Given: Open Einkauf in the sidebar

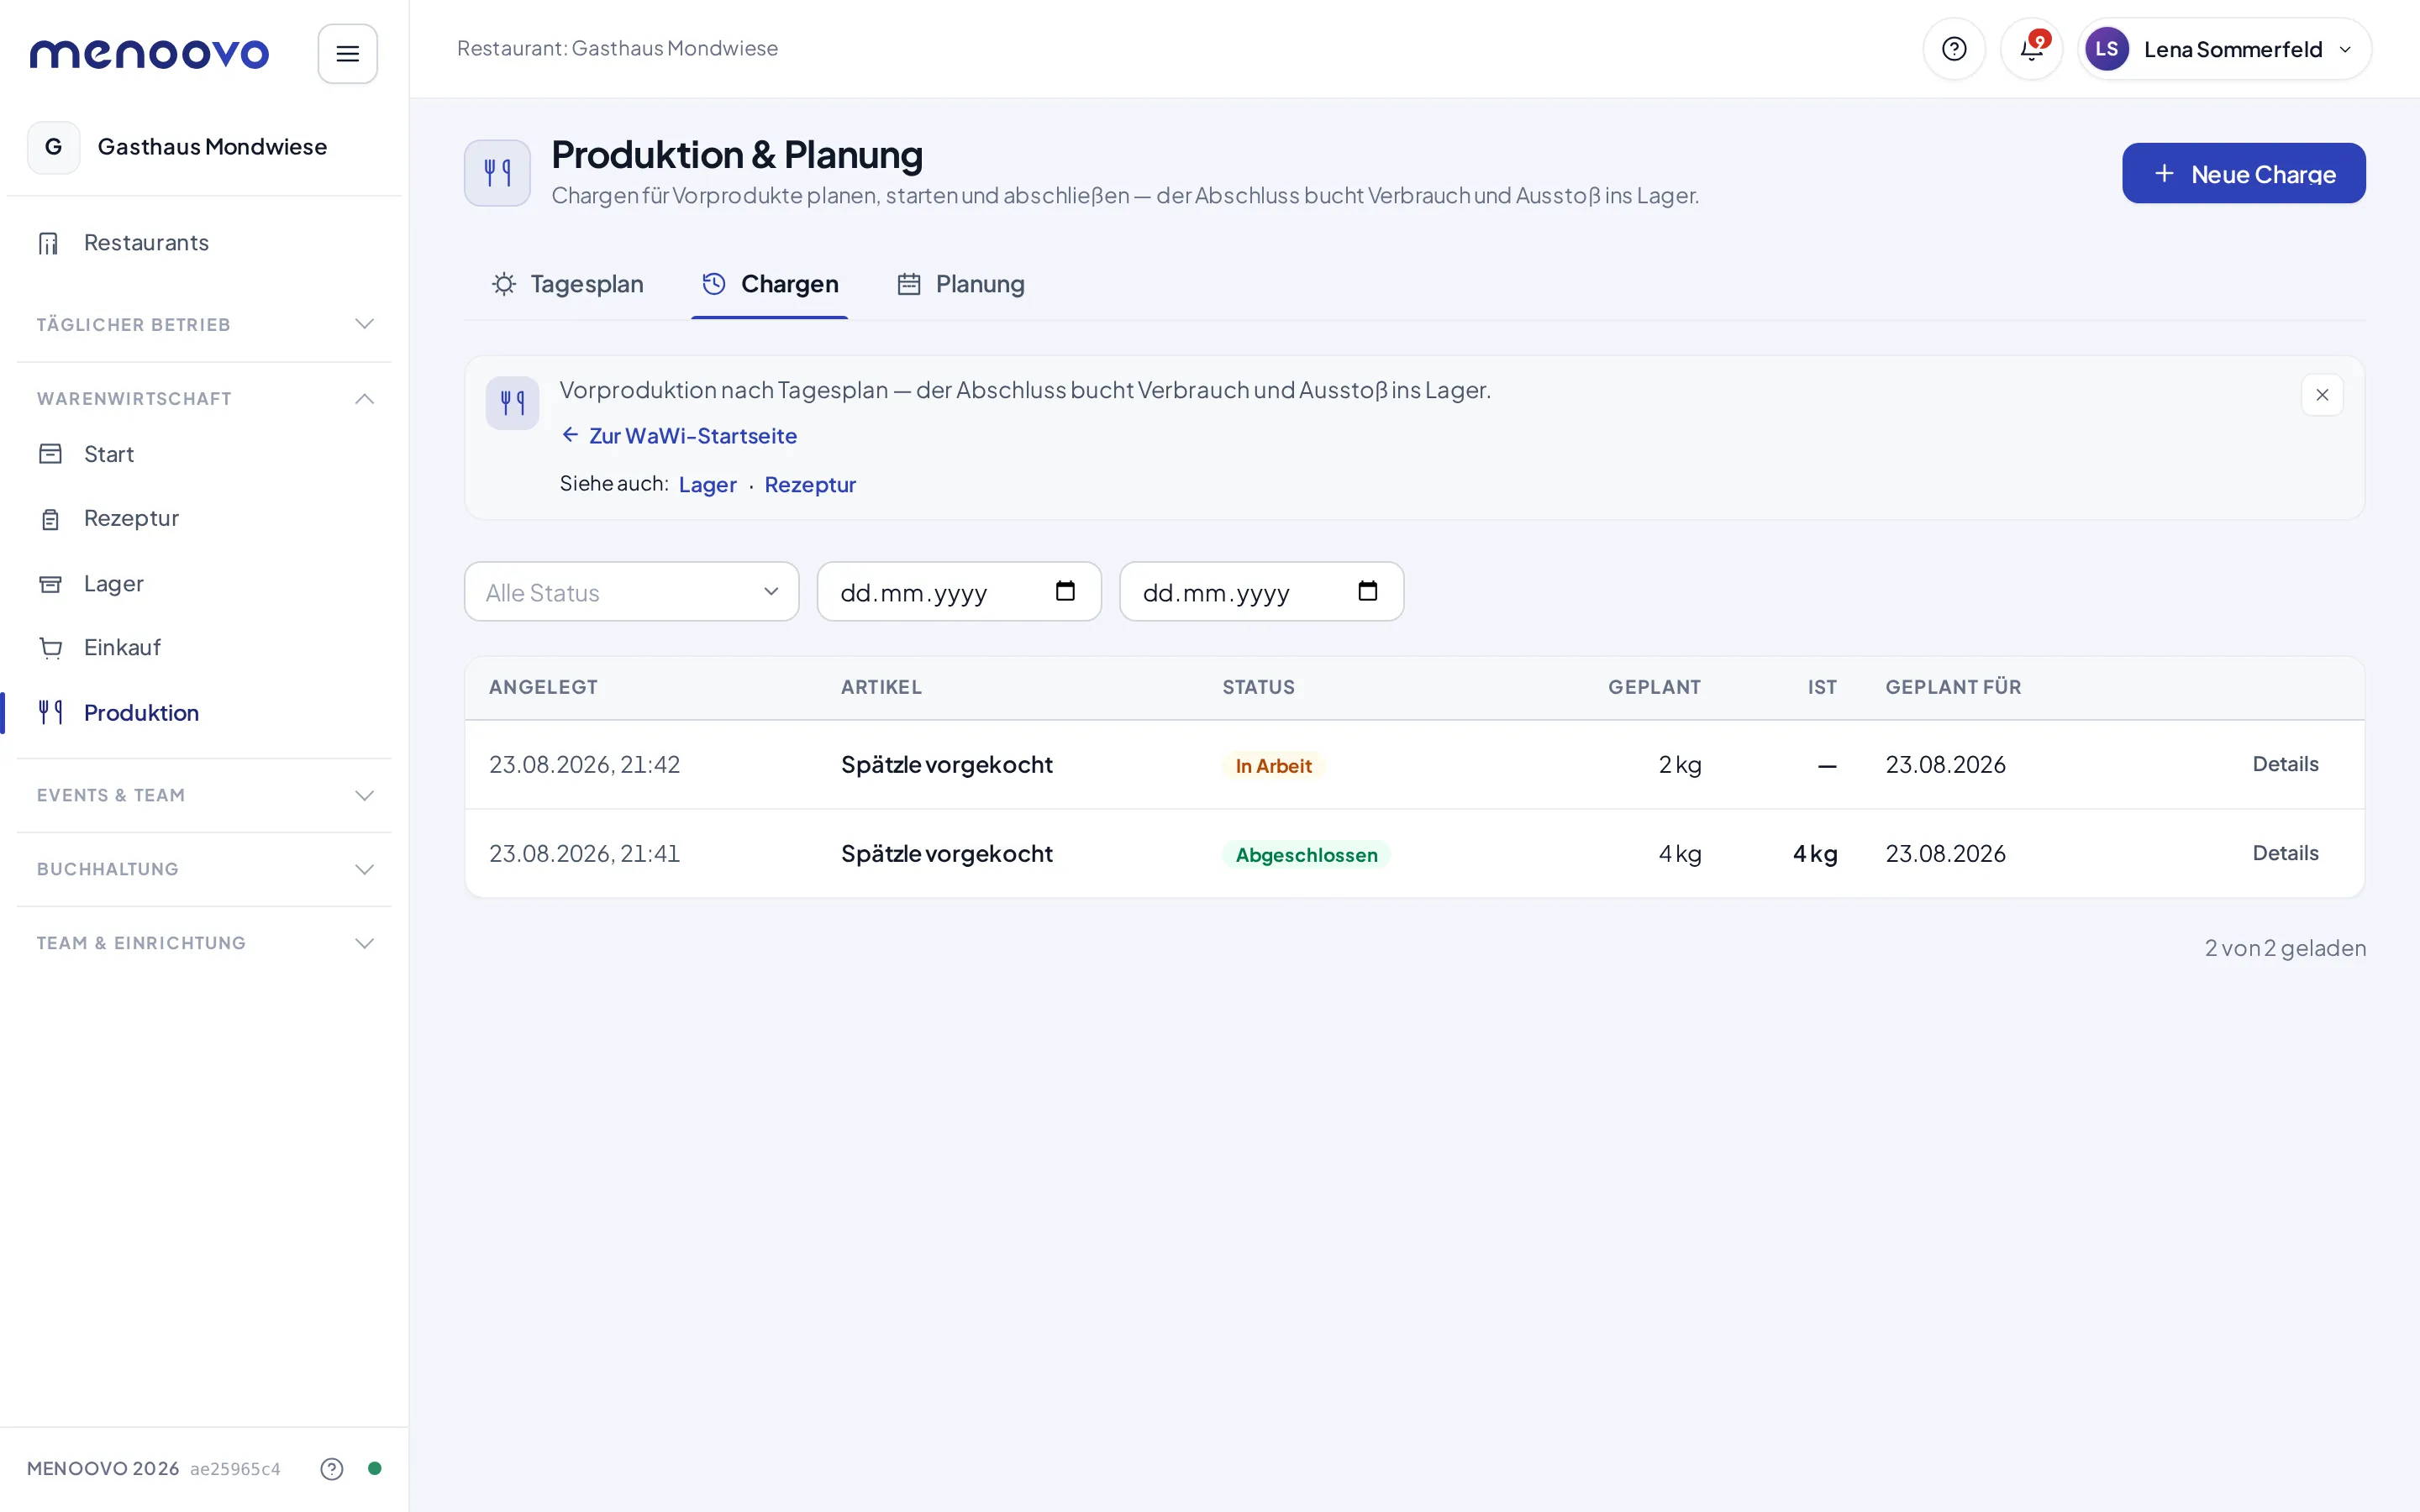Looking at the screenshot, I should coord(204,647).
